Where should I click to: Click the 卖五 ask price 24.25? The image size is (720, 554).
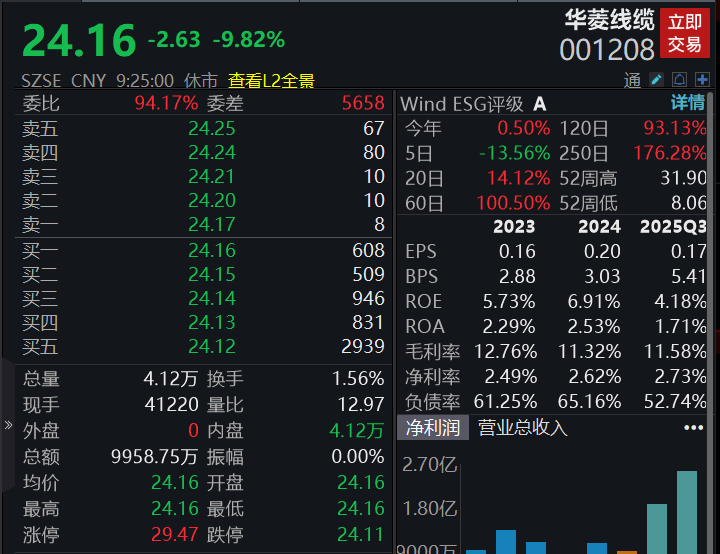[211, 128]
